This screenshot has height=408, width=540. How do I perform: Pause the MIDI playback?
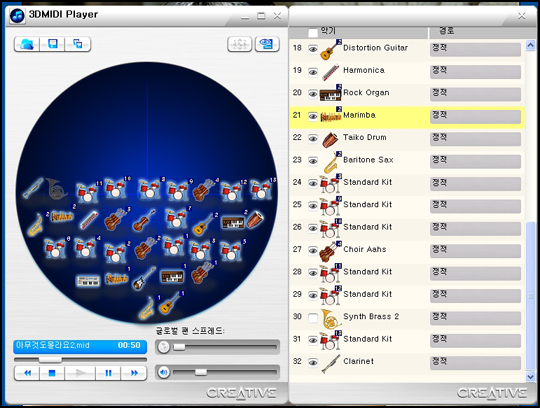point(108,373)
